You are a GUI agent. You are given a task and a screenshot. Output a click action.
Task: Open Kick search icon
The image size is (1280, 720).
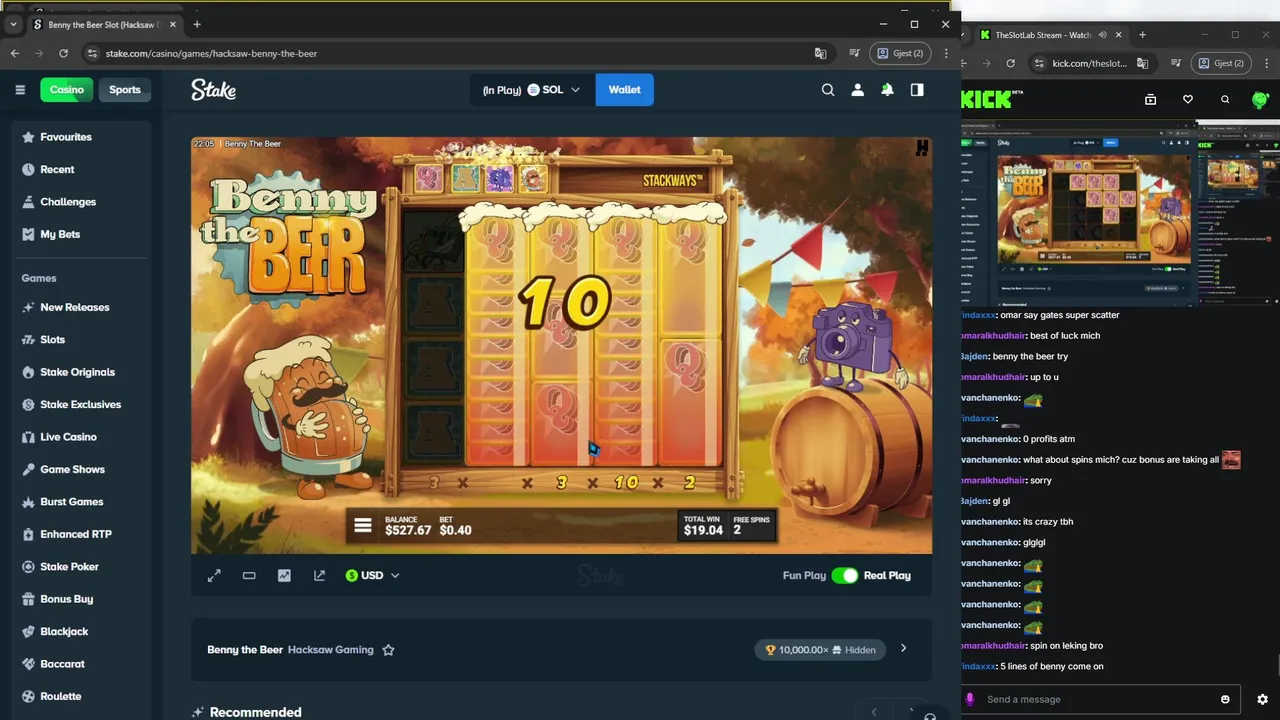(1225, 100)
